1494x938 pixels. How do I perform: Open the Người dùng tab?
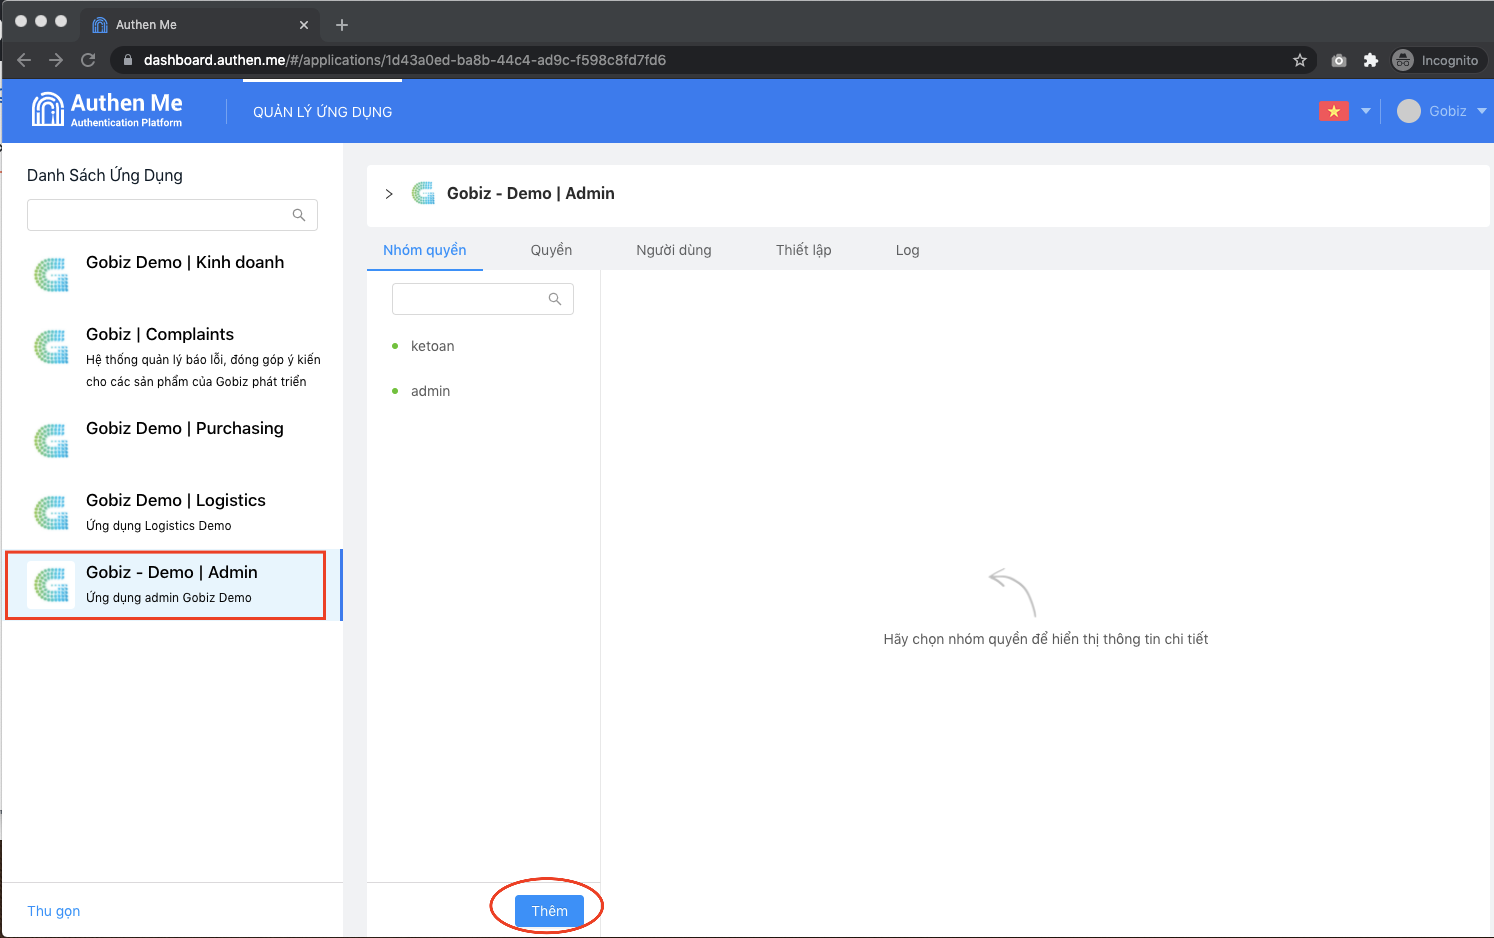click(x=674, y=250)
